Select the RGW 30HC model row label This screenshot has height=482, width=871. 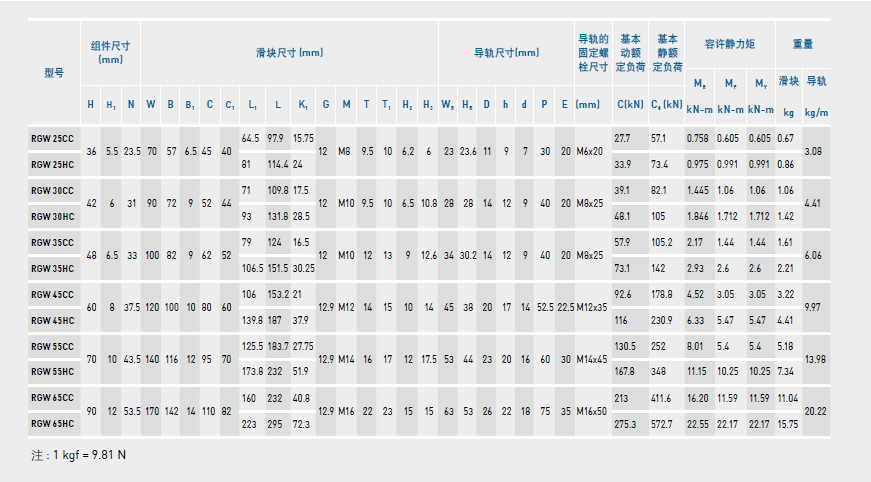[53, 215]
